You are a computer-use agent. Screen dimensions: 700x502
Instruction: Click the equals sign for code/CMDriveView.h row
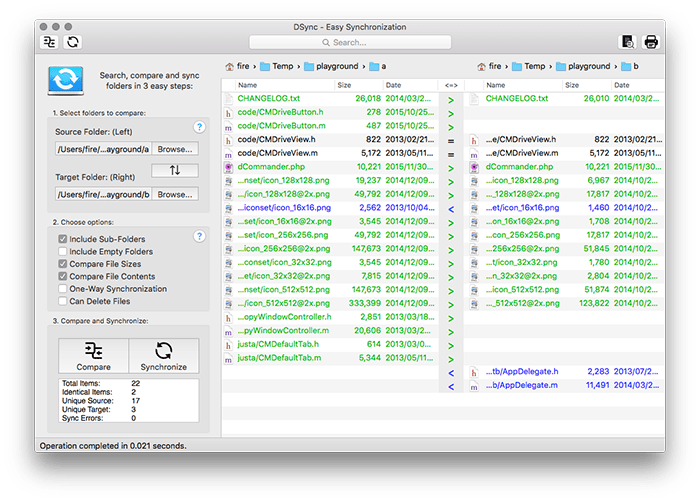451,141
